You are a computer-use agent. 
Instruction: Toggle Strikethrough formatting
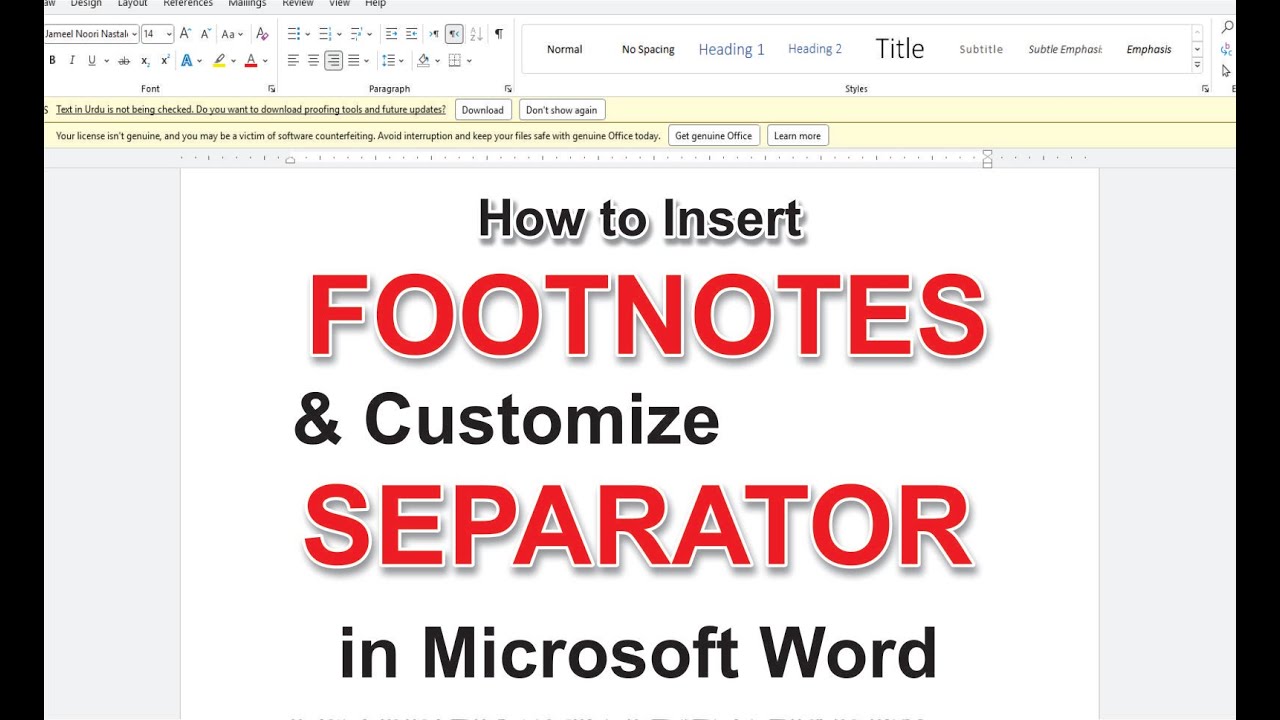pyautogui.click(x=124, y=61)
